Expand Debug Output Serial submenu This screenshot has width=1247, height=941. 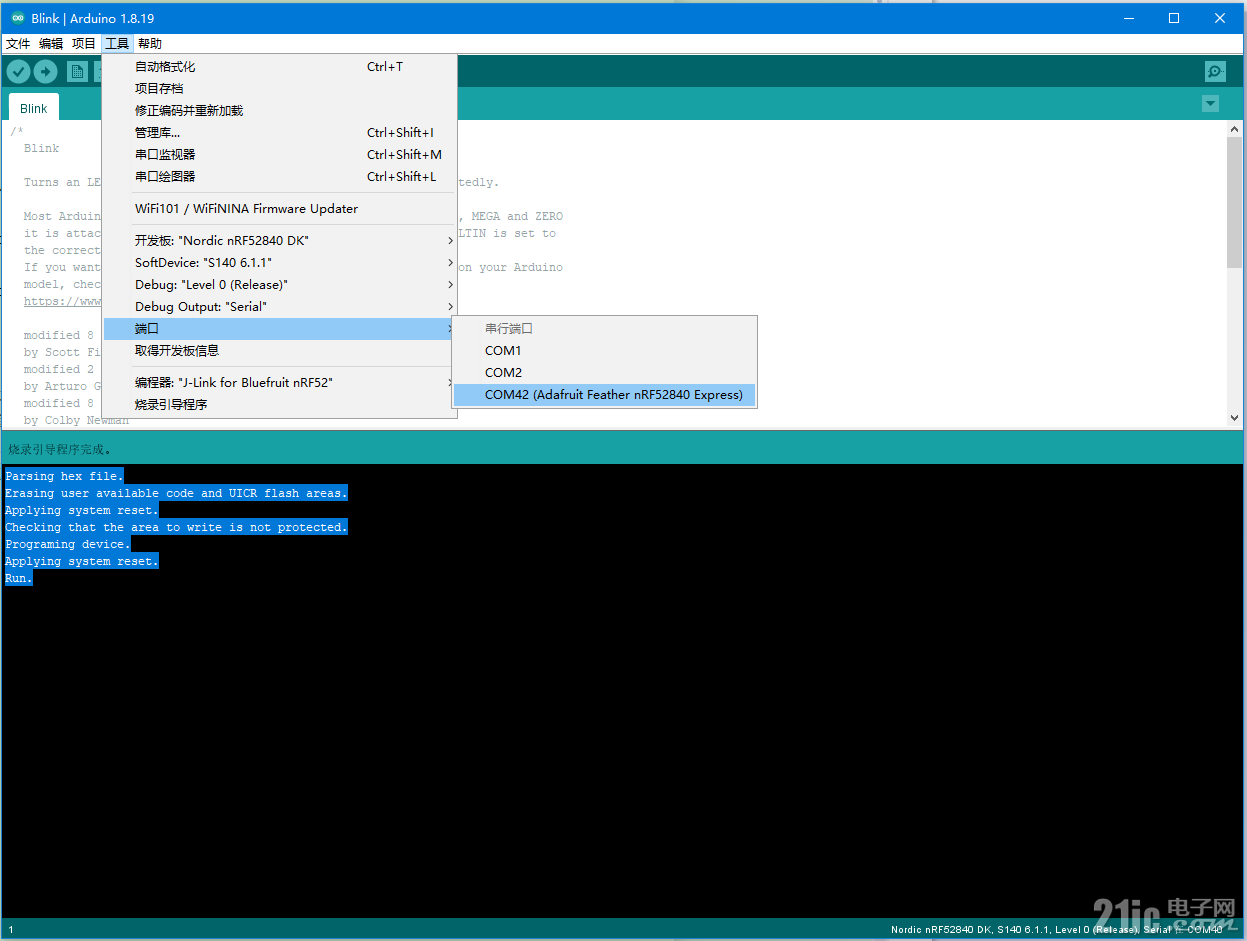280,307
